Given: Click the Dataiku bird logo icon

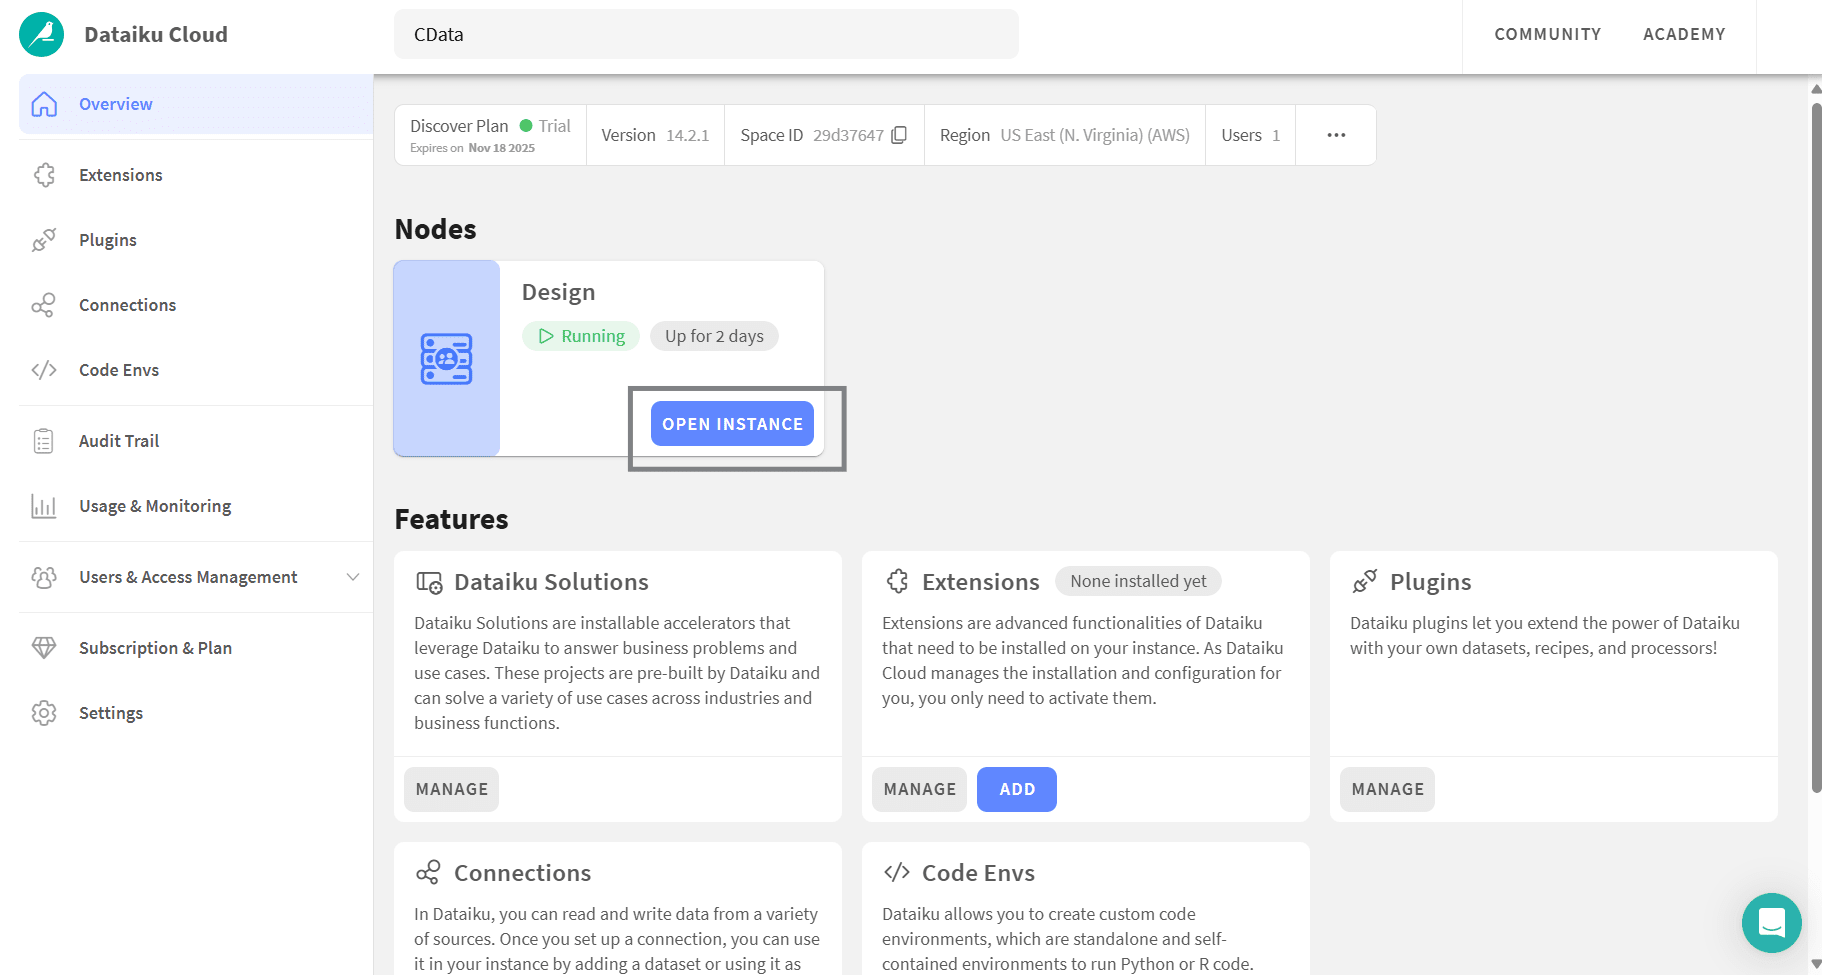Looking at the screenshot, I should (41, 35).
